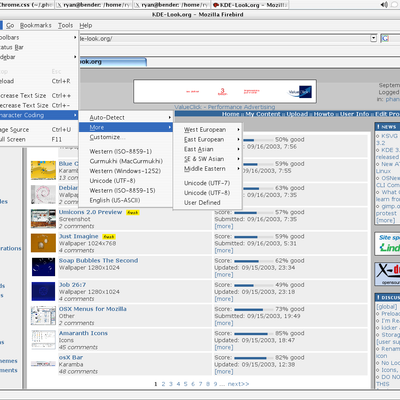Select Western (ISO-8859-15) encoding
The image size is (400, 400).
(x=126, y=190)
